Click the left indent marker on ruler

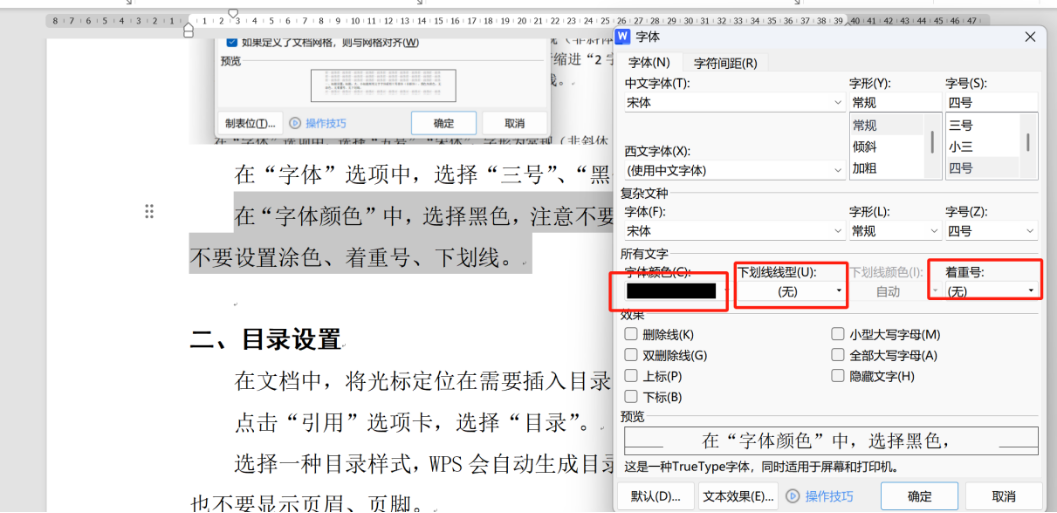(x=188, y=31)
